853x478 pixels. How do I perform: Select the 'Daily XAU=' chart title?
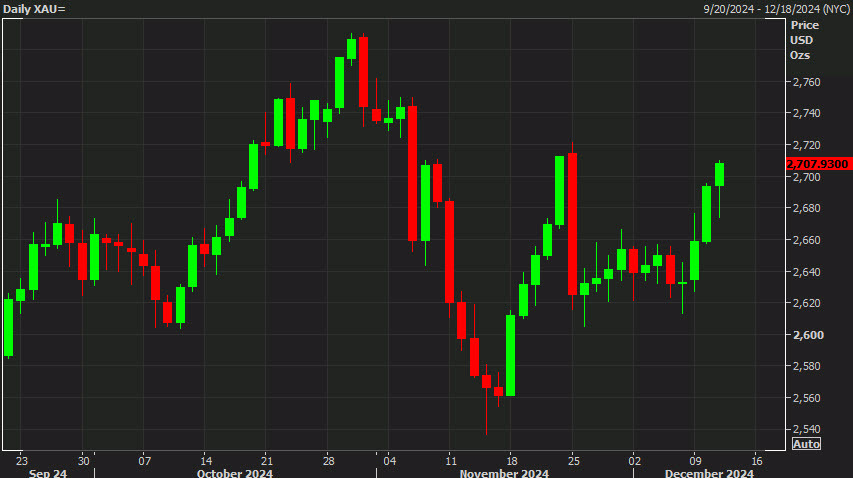pyautogui.click(x=34, y=9)
